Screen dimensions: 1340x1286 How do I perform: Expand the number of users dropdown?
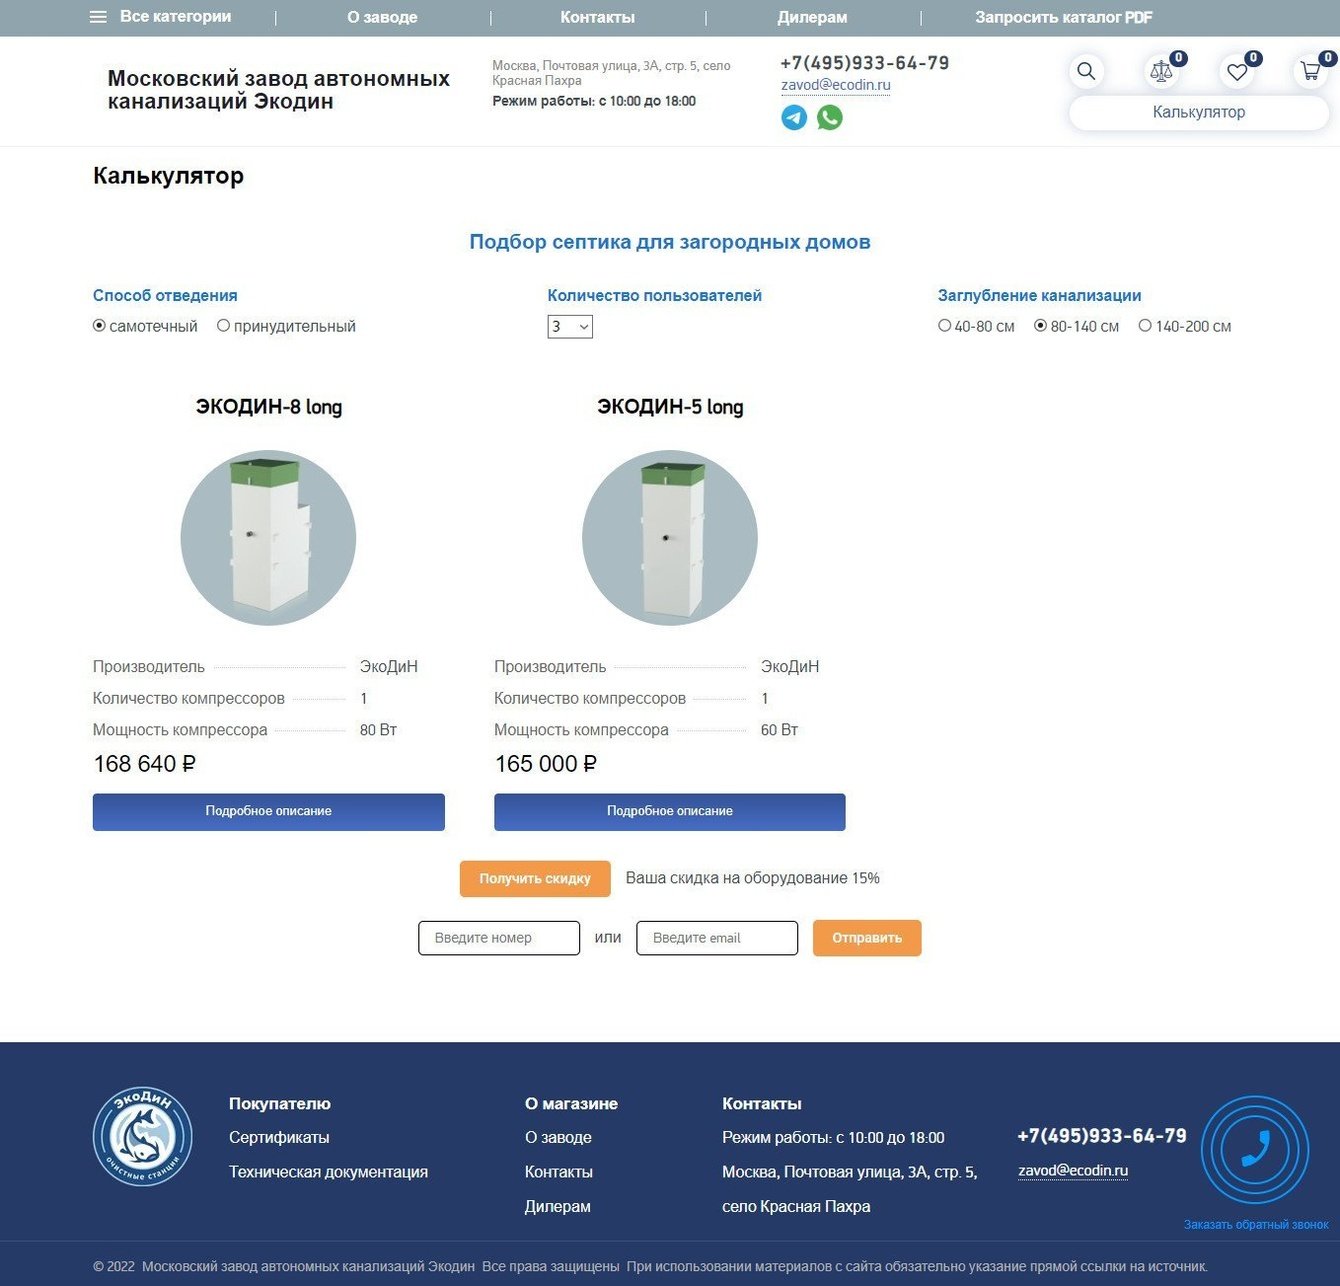click(570, 326)
